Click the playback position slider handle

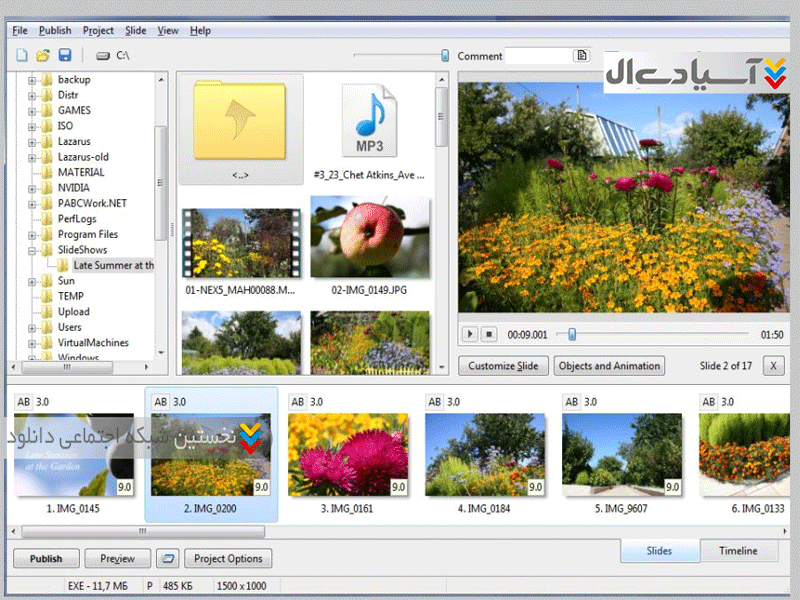(572, 334)
